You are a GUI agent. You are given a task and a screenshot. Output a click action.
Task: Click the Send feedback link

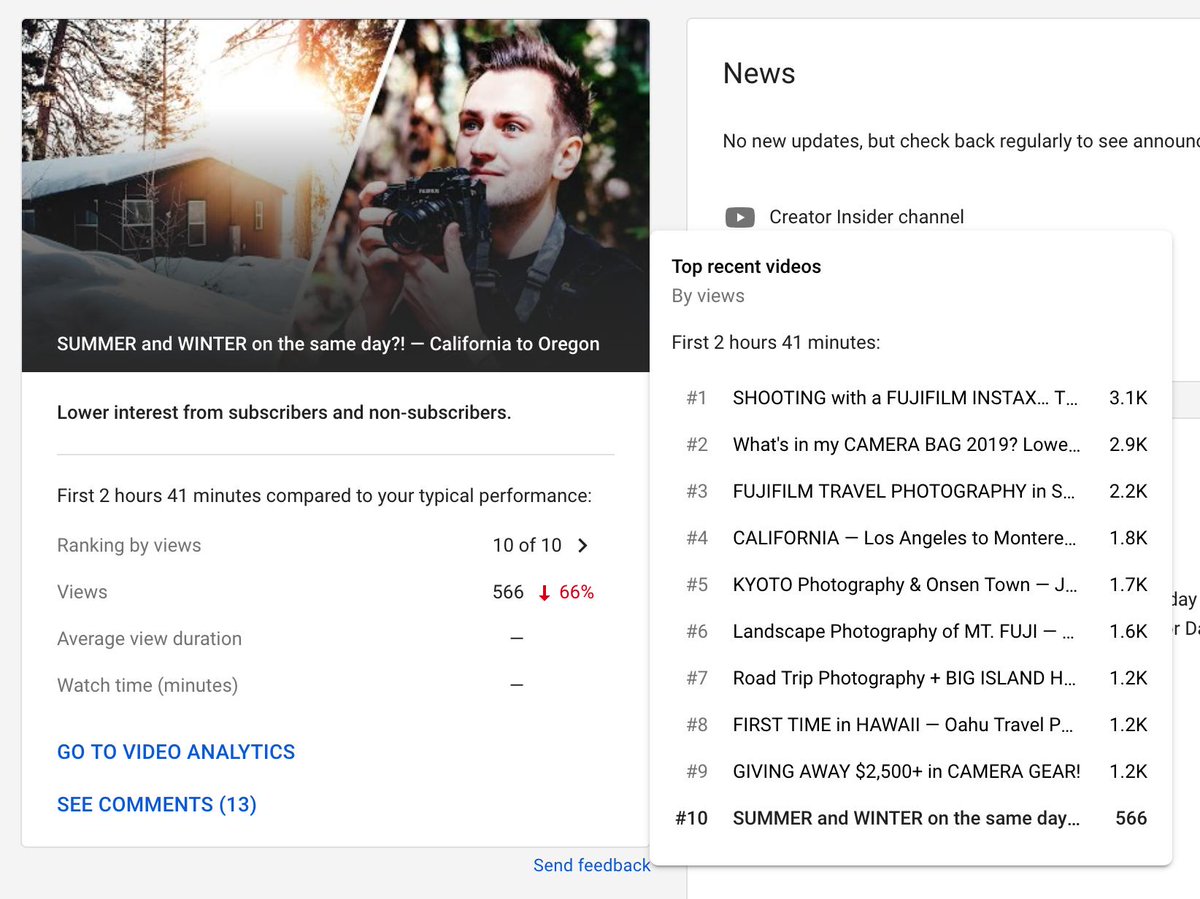(592, 866)
